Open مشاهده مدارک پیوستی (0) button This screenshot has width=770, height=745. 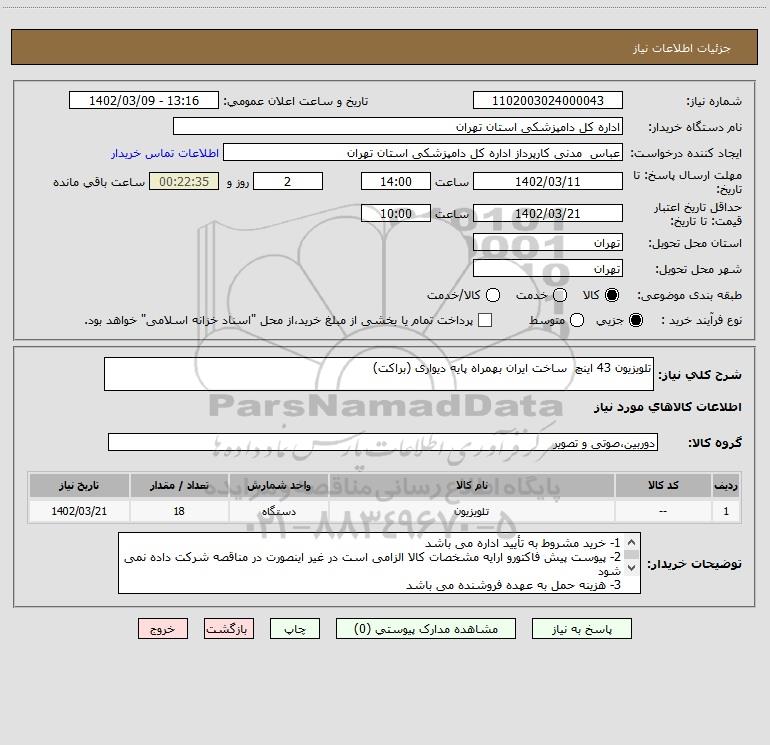pos(426,629)
